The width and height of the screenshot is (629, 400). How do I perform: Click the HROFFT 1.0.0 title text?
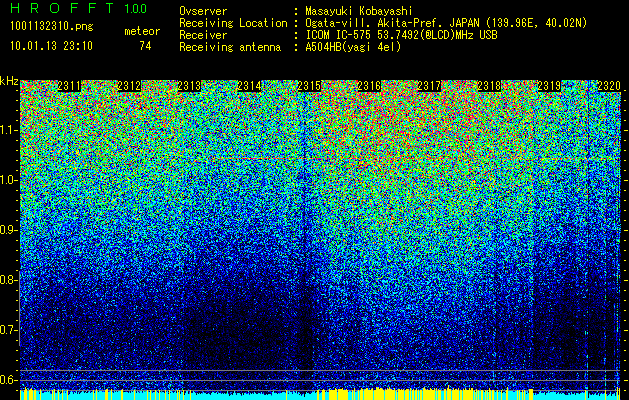[x=78, y=8]
